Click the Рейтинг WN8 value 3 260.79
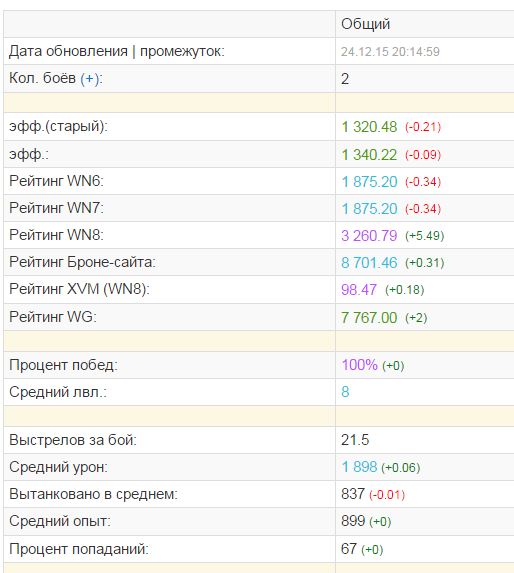Viewport: 514px width, 573px height. (369, 236)
